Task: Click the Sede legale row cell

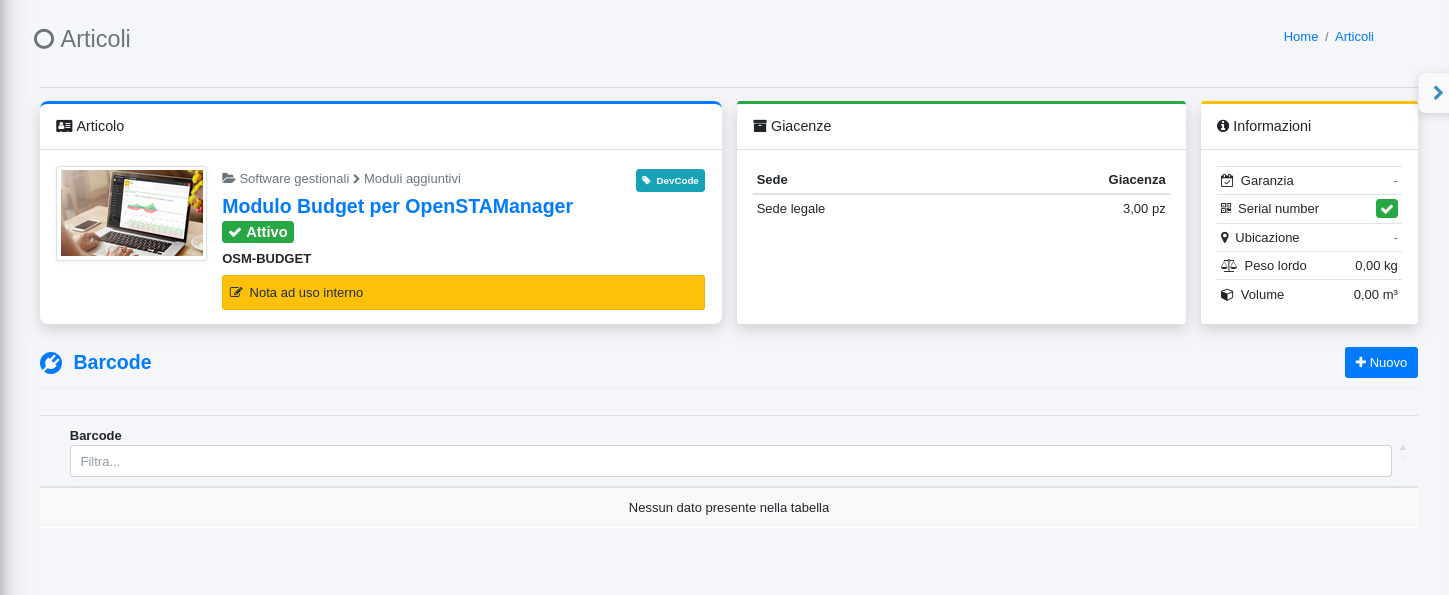Action: (x=791, y=209)
